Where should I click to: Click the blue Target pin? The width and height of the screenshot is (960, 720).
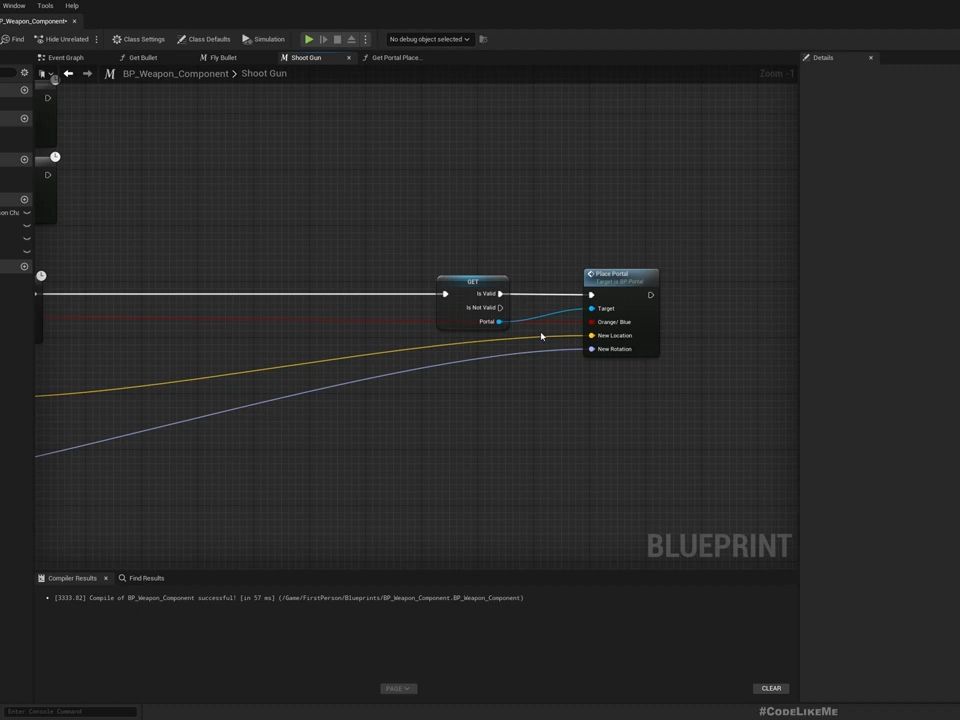pyautogui.click(x=591, y=309)
